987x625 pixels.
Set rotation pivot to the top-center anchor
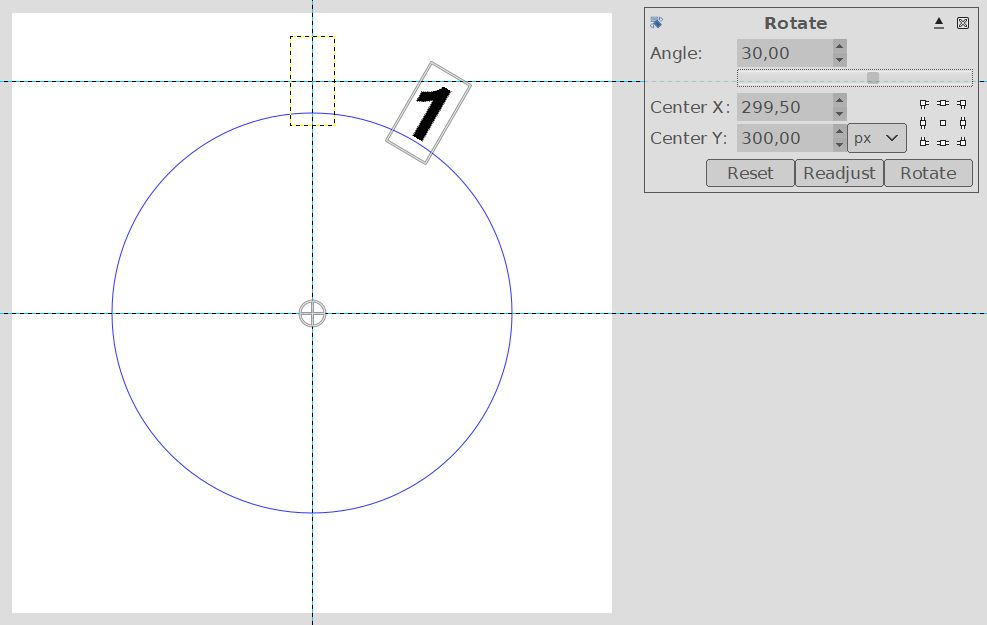(942, 103)
